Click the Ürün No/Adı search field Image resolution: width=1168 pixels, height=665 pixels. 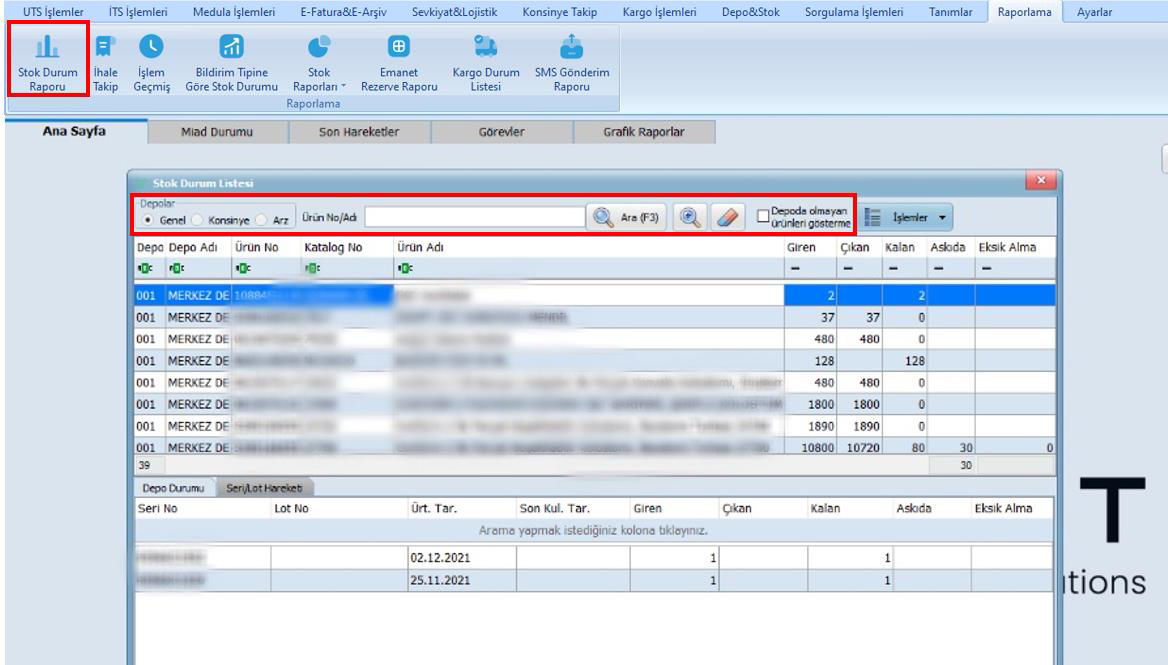pyautogui.click(x=477, y=217)
